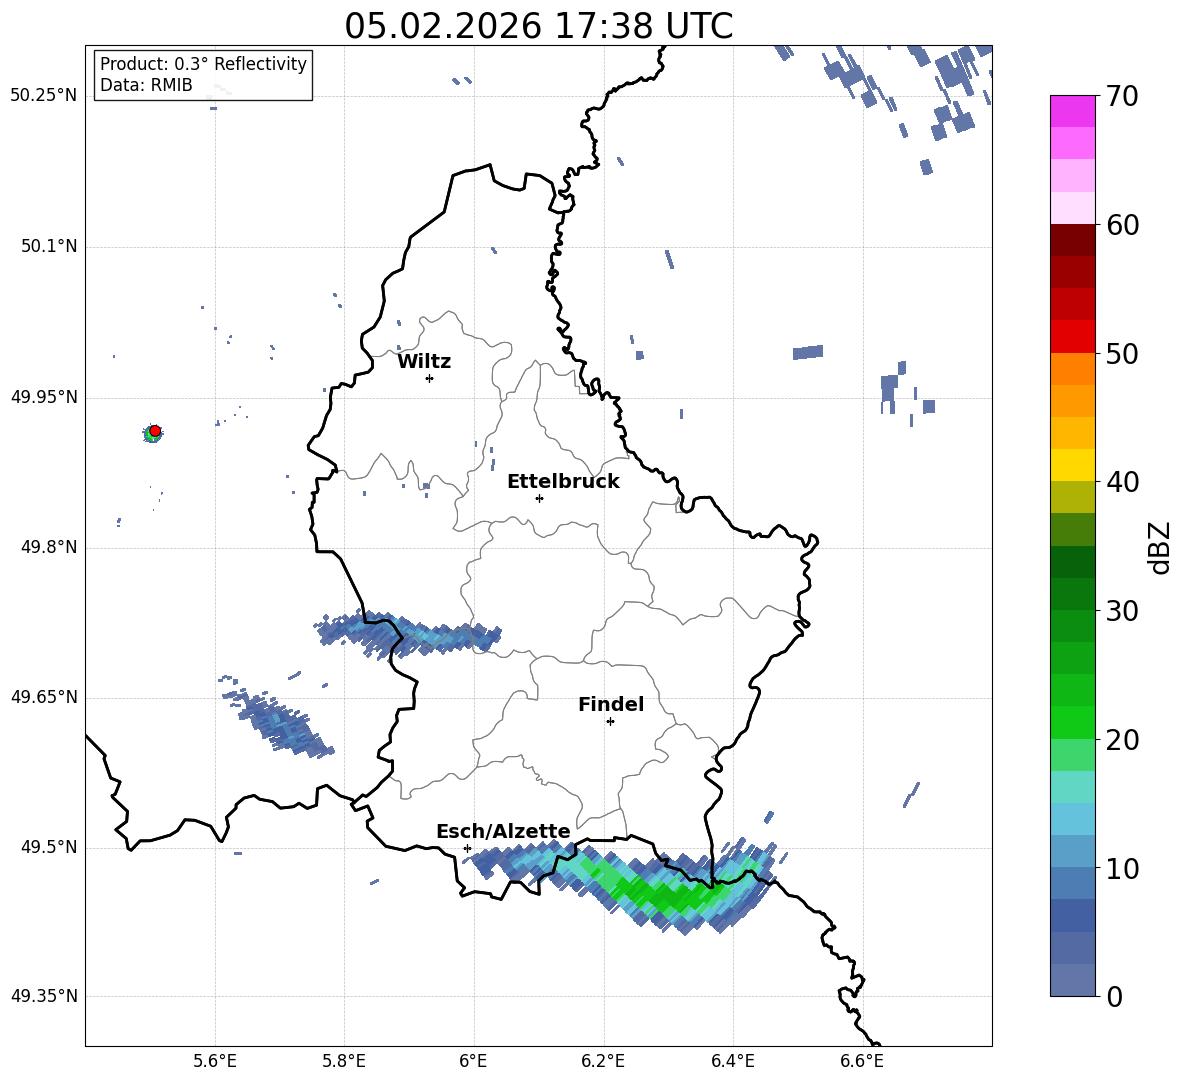Pick the bright red colorbar swatch above 50
Screen dimensions: 1184x1081
(1072, 337)
